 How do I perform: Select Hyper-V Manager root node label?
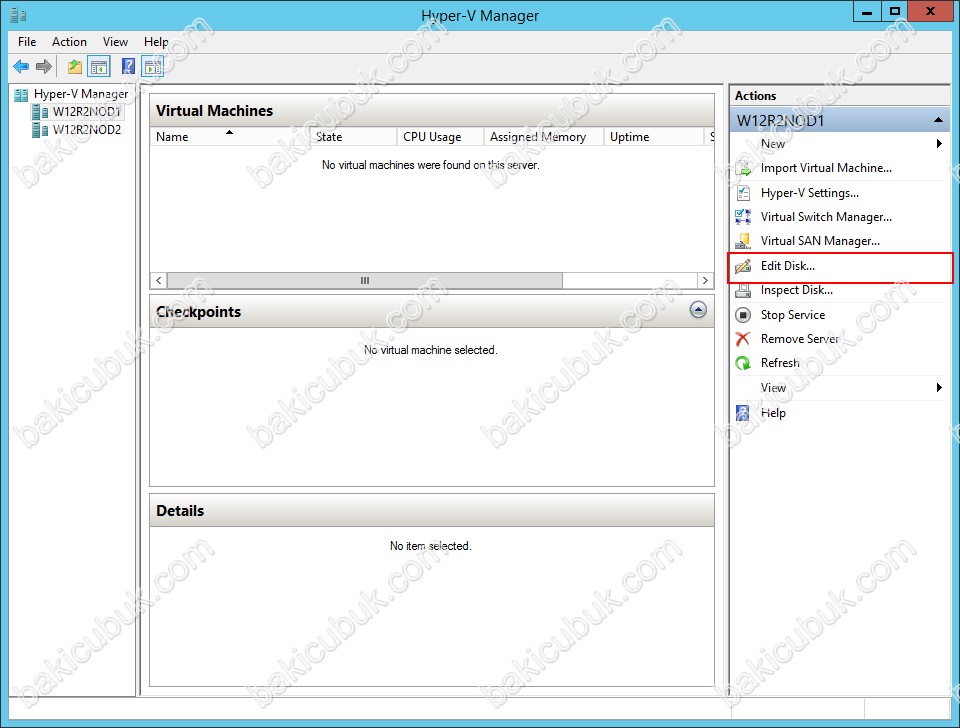[x=81, y=94]
